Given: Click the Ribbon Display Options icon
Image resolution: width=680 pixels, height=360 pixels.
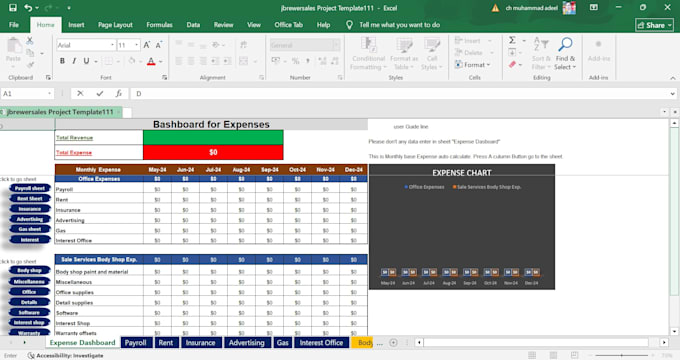Looking at the screenshot, I should click(594, 7).
